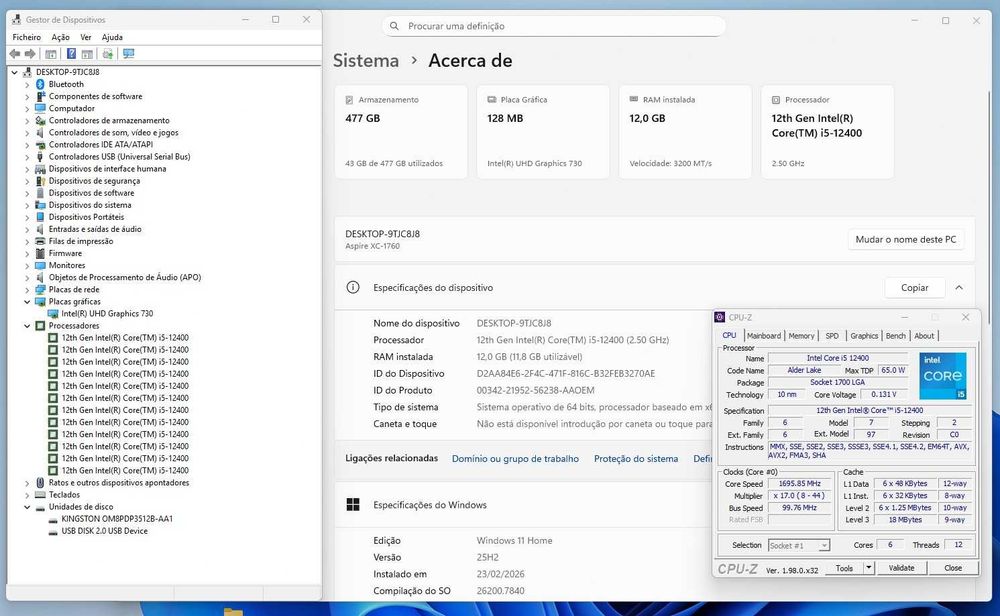The image size is (1000, 616).
Task: Click the Intel UHD Graphics 730 device icon
Action: pyautogui.click(x=53, y=314)
